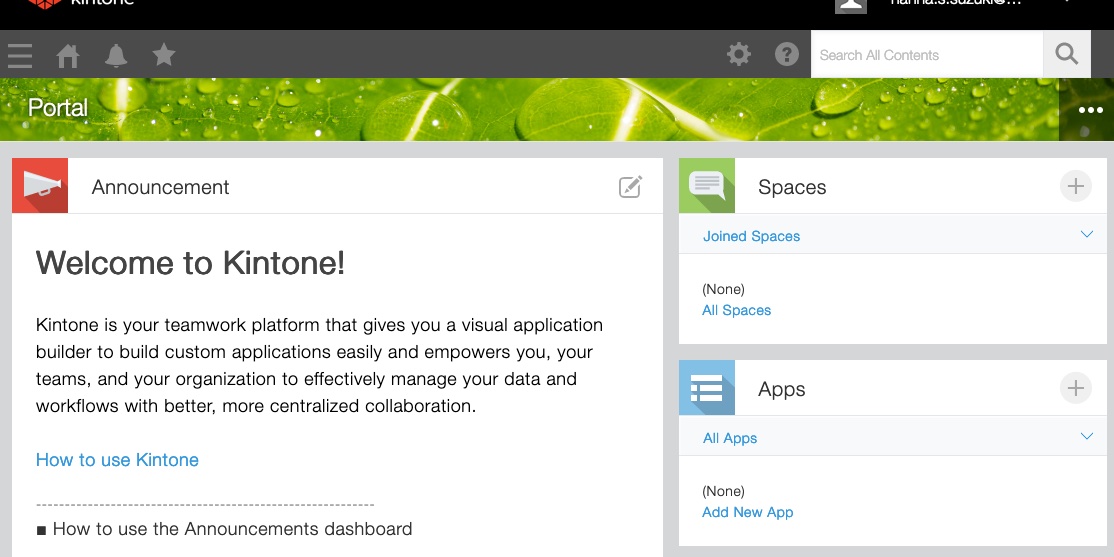
Task: Open the settings gear menu
Action: pos(739,55)
